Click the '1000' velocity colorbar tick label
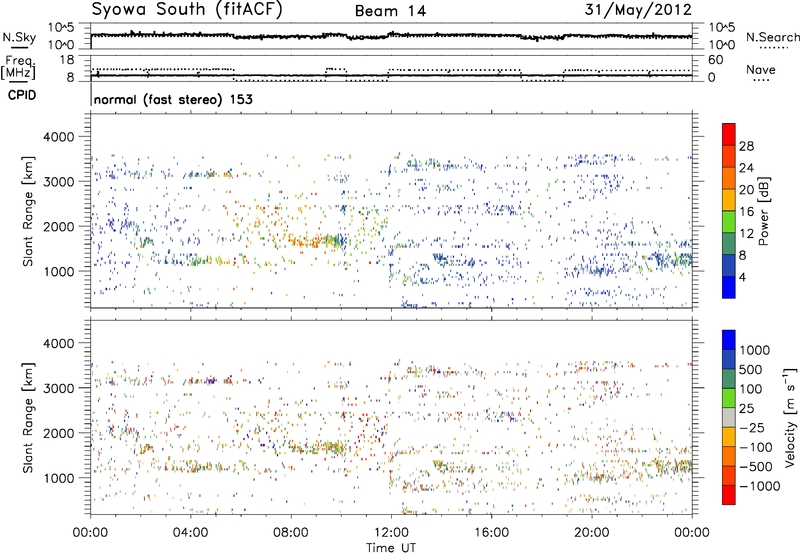 tap(755, 350)
